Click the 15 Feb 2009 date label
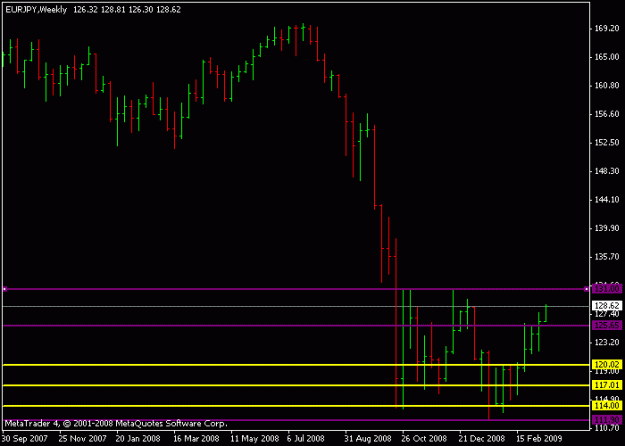 [x=540, y=439]
